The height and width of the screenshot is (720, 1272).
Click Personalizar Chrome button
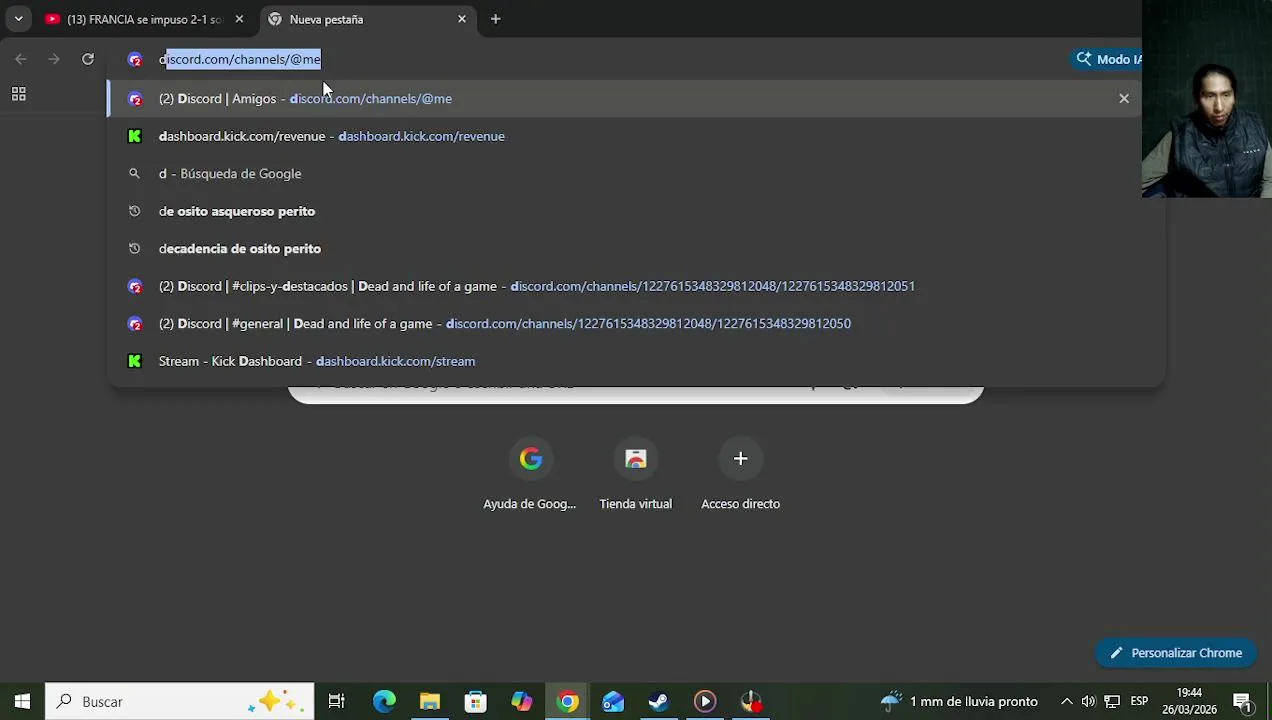coord(1176,653)
